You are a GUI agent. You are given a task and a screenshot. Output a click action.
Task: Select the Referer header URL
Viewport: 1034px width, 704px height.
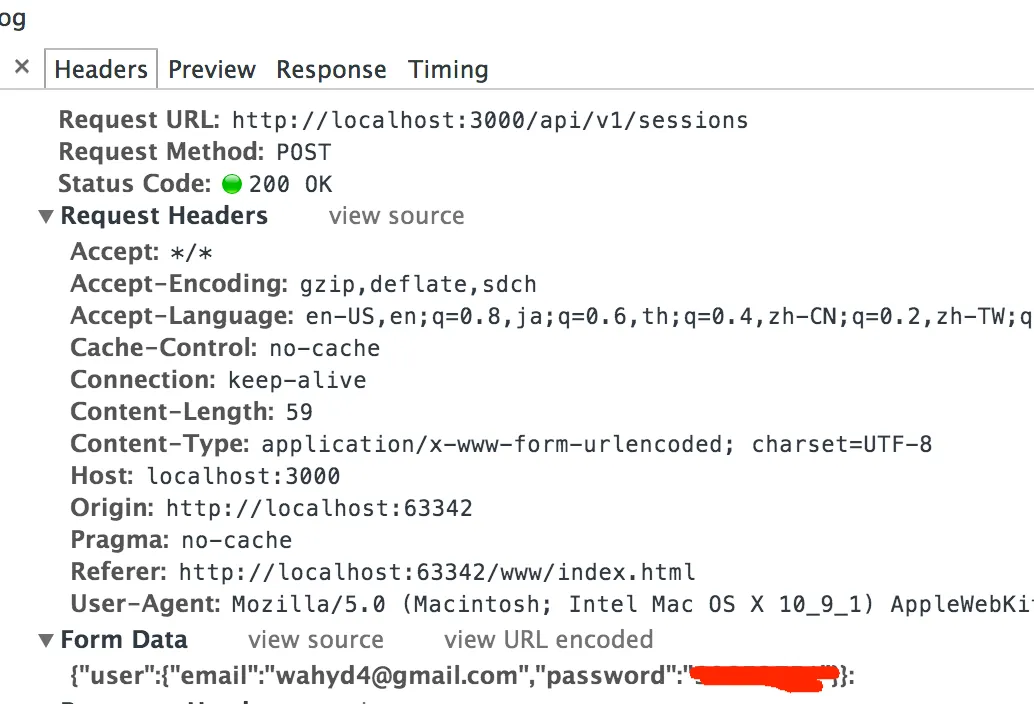(437, 572)
